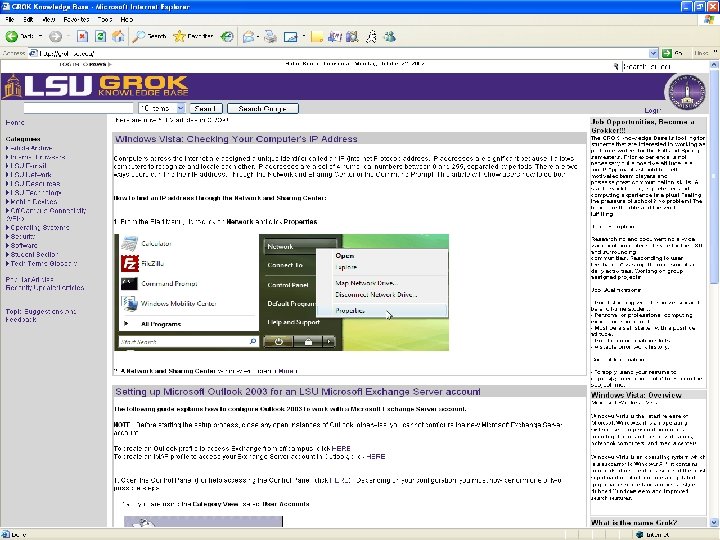Click the Edit page toolbar icon
Viewport: 720px width, 540px height.
pyautogui.click(x=291, y=36)
